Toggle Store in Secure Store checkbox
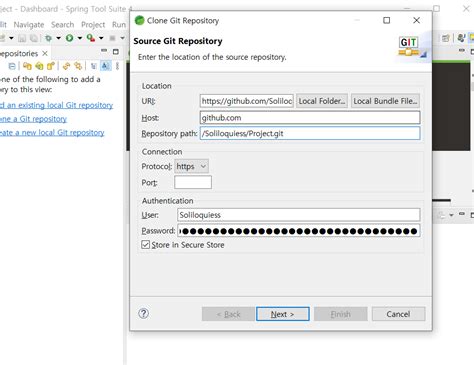The width and height of the screenshot is (474, 365). pyautogui.click(x=145, y=245)
